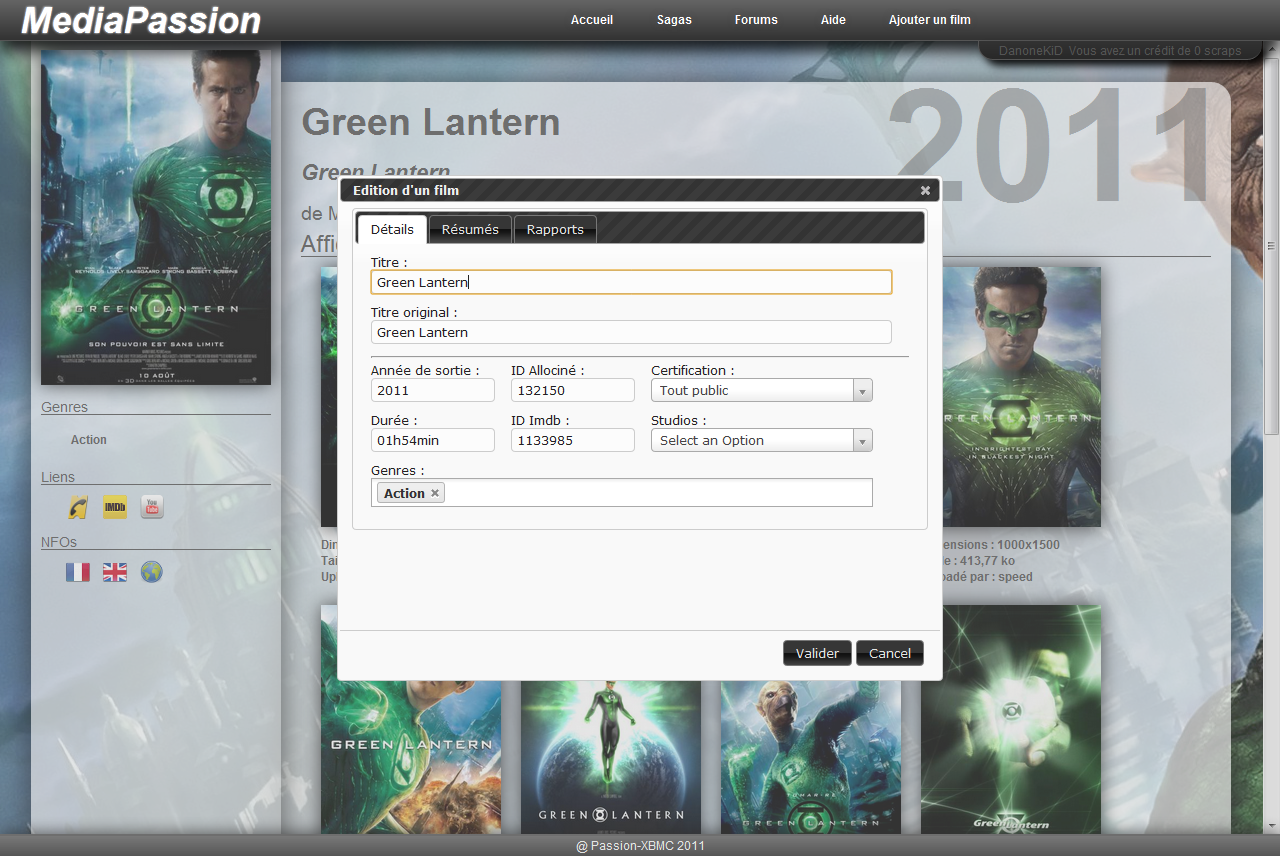This screenshot has width=1280, height=856.
Task: Click the Action genre link in sidebar
Action: [x=89, y=440]
